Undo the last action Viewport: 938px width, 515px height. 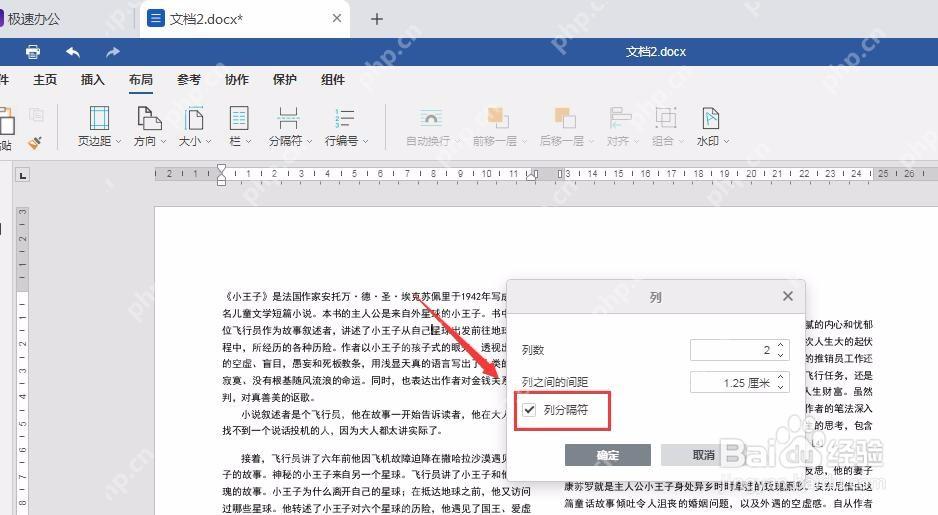click(x=73, y=52)
